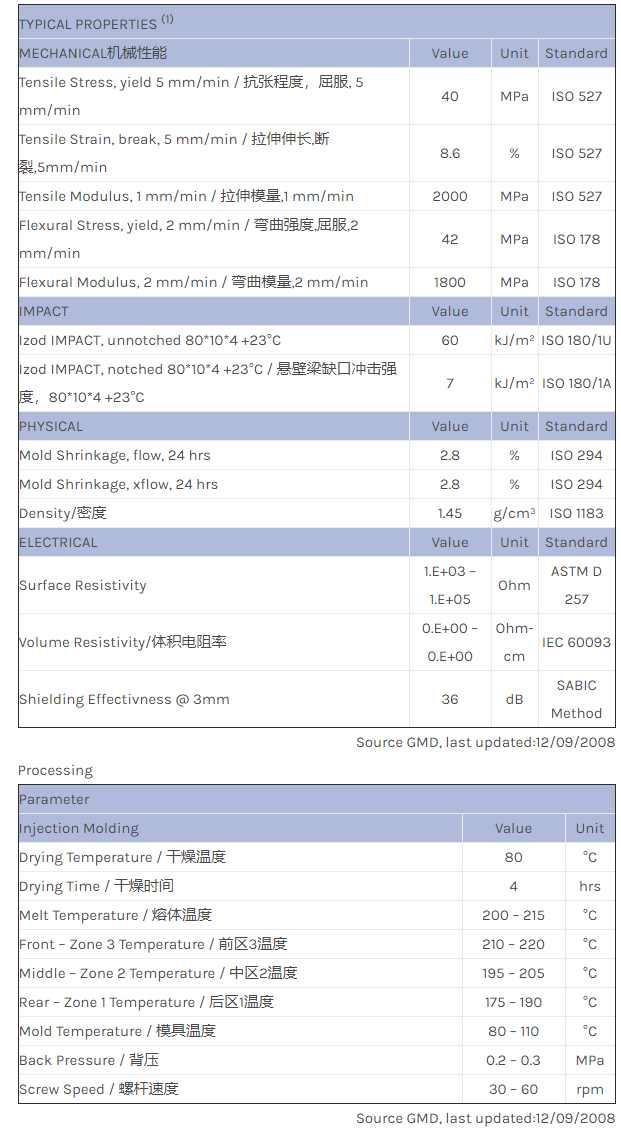The width and height of the screenshot is (621, 1147).
Task: Select the ELECTRICAL section header
Action: [x=58, y=542]
